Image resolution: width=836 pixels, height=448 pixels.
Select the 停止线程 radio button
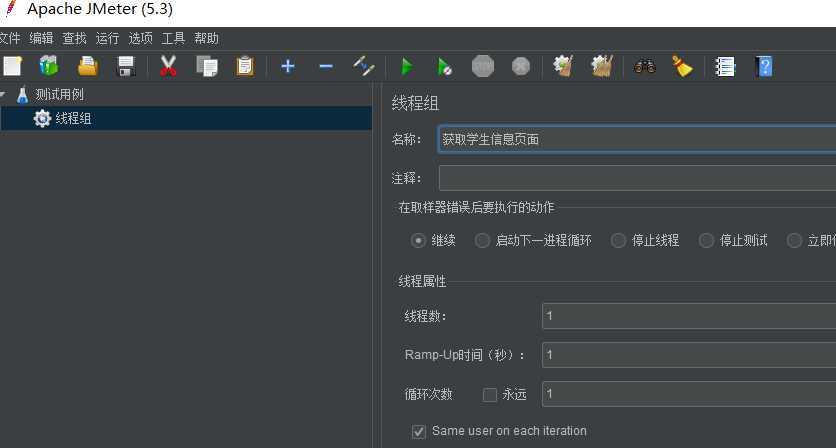click(x=618, y=241)
